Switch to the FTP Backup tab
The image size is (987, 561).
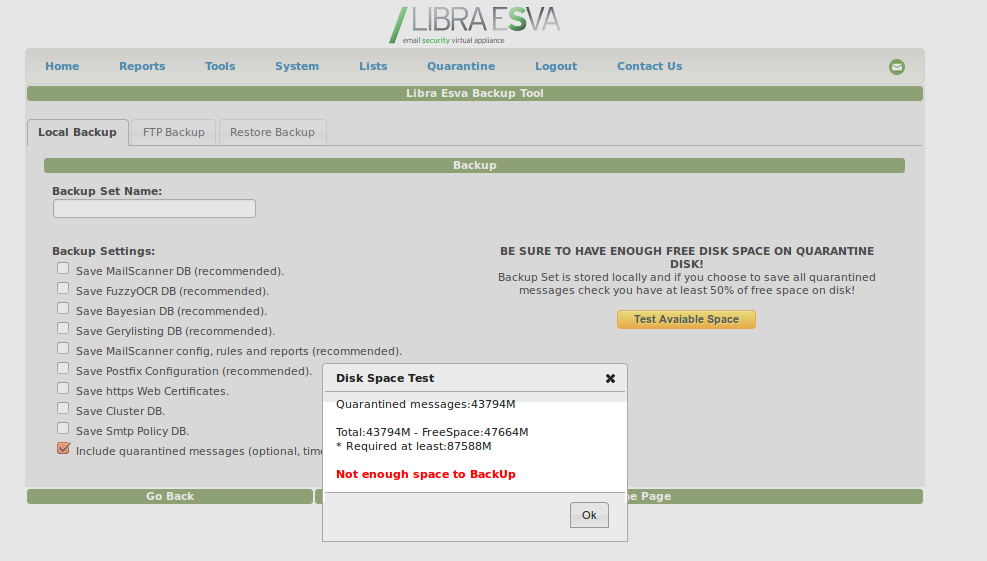point(174,132)
